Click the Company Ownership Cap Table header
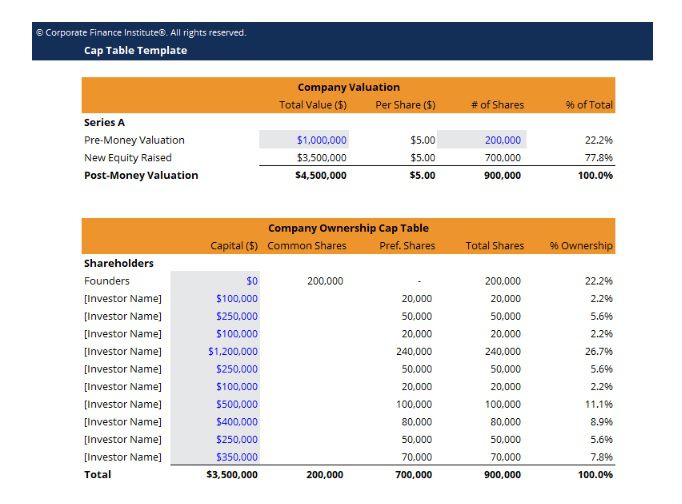Viewport: 682px width, 504px height. 348,228
